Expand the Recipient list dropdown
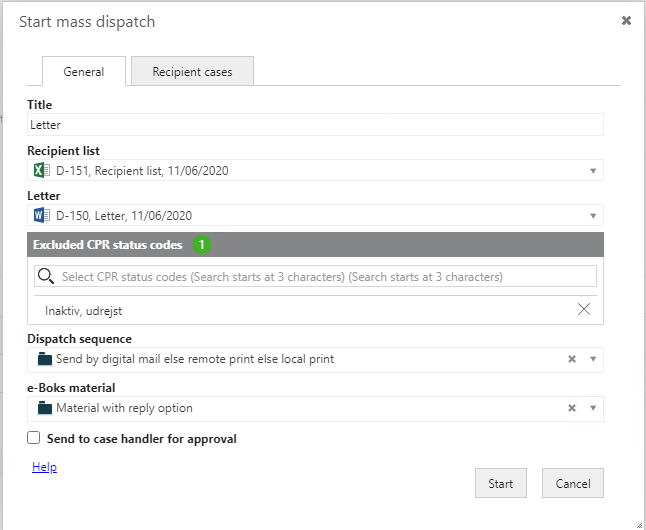Viewport: 646px width, 530px height. 593,171
